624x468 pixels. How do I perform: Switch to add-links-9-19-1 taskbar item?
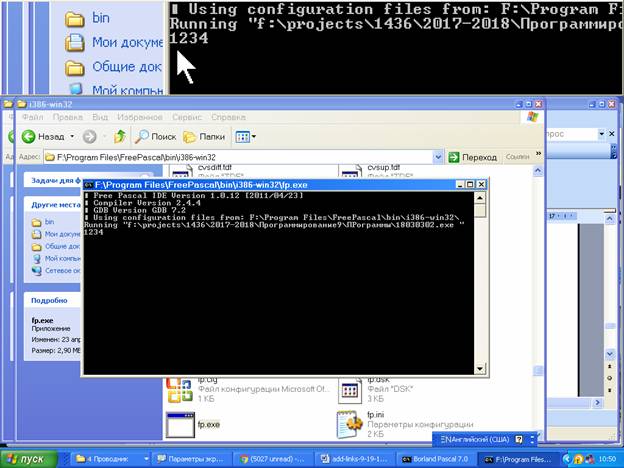pos(355,459)
